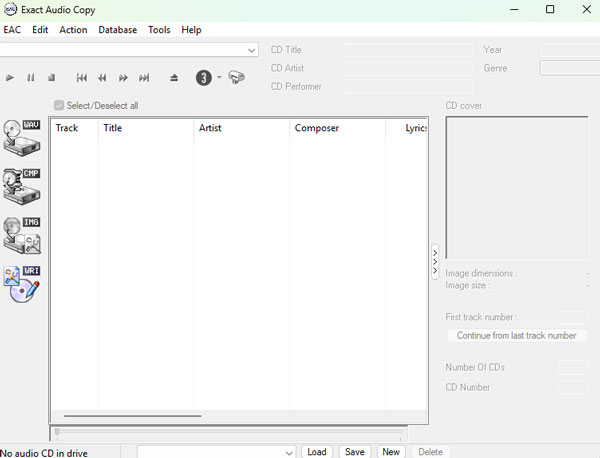Click the First track number field
Image resolution: width=600 pixels, height=458 pixels.
574,317
